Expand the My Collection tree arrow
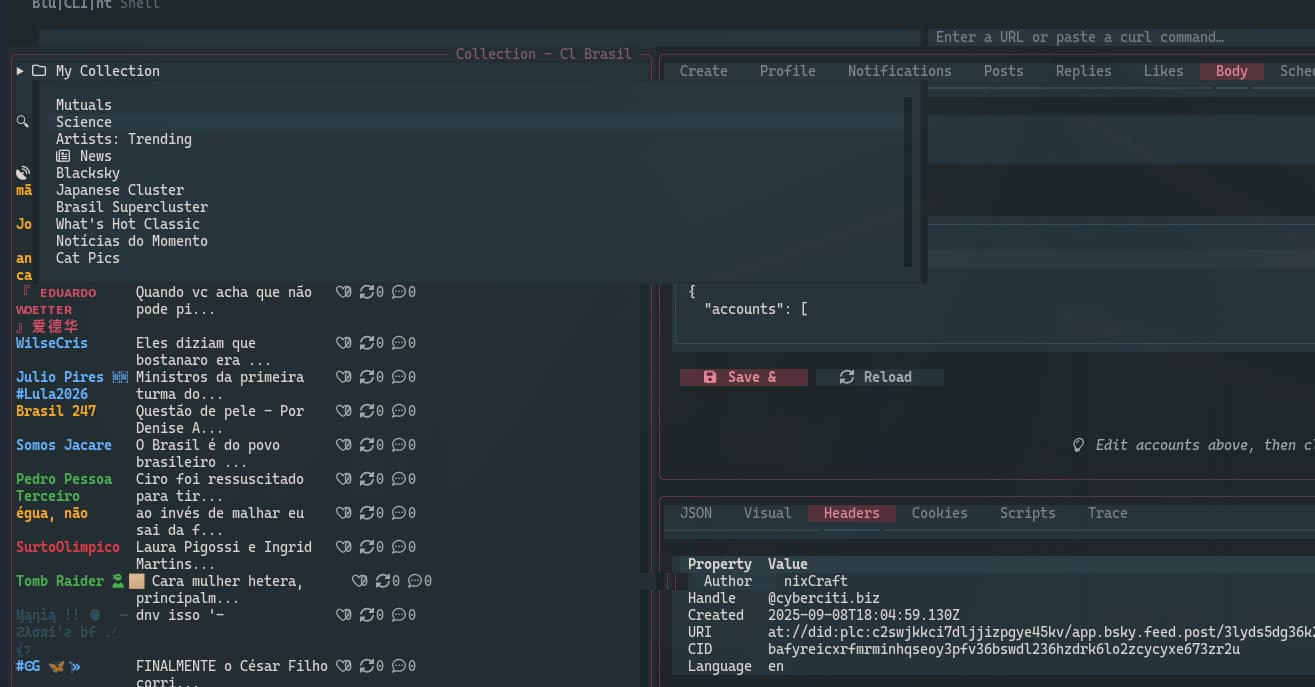1315x687 pixels. coord(20,71)
